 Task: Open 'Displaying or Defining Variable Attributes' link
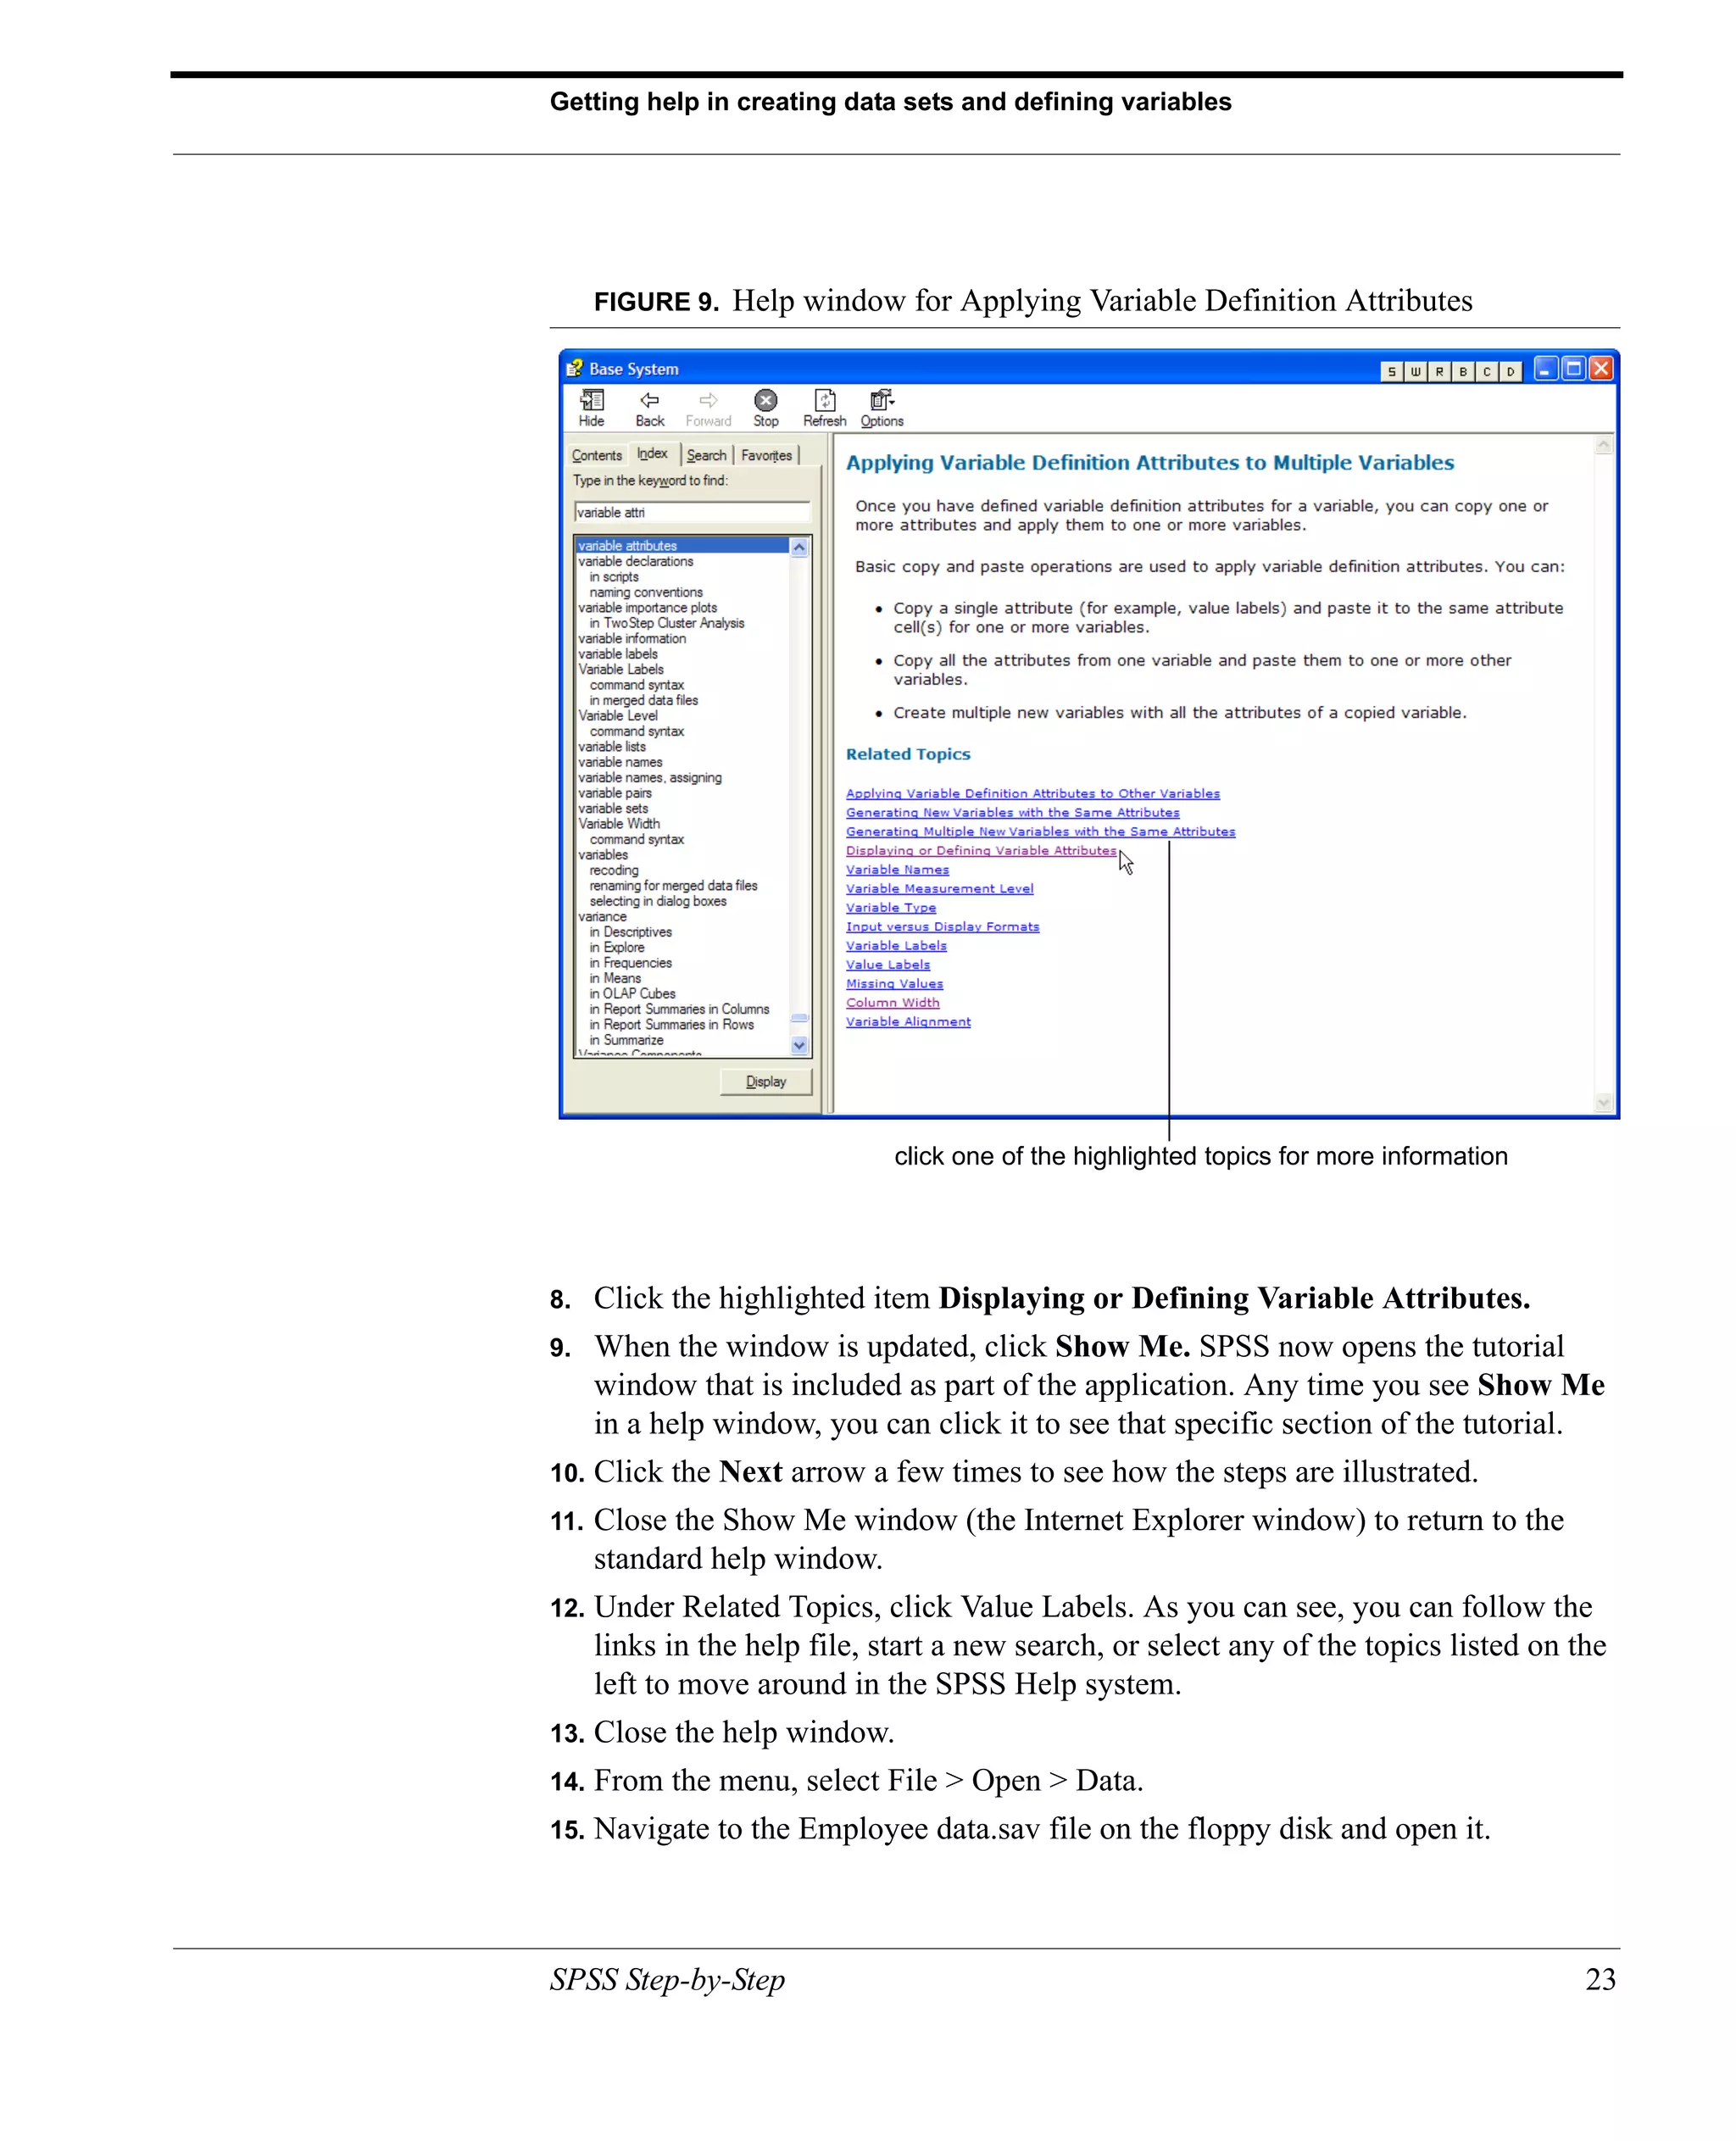[981, 851]
